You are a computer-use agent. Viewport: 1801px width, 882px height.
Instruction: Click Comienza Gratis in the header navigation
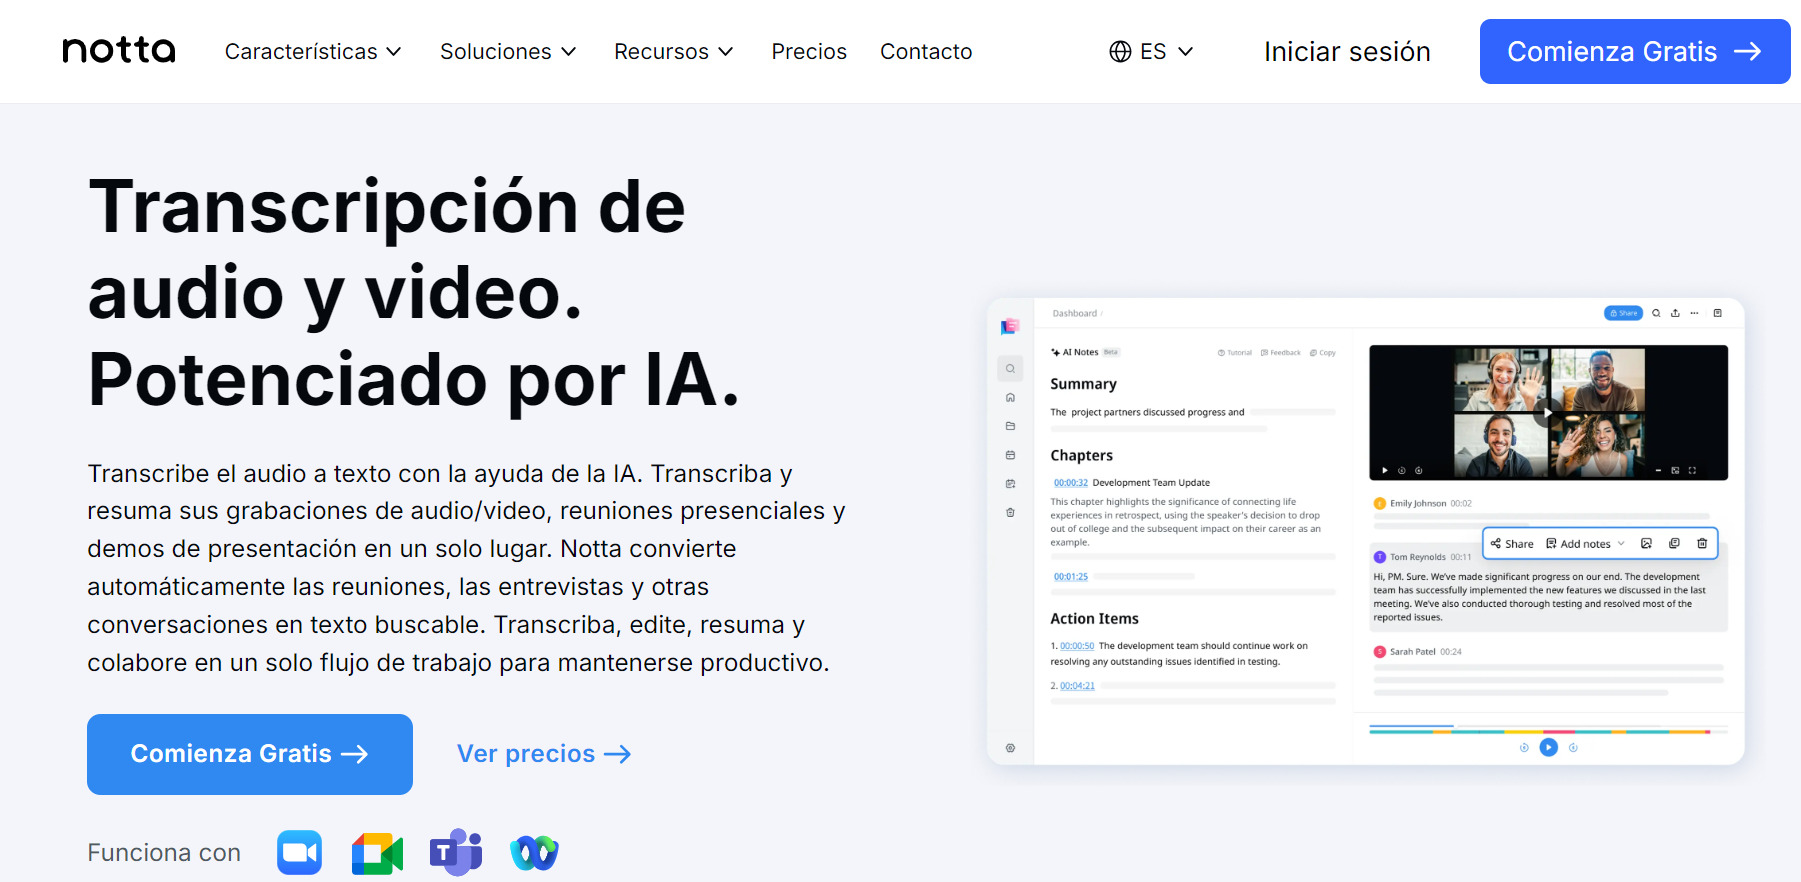[1635, 52]
